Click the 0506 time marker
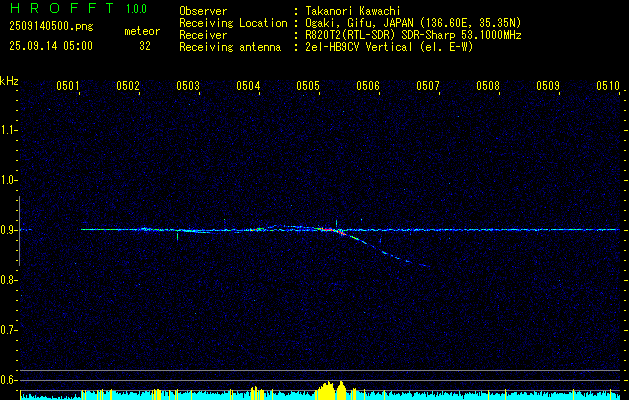The image size is (629, 400). tap(368, 86)
